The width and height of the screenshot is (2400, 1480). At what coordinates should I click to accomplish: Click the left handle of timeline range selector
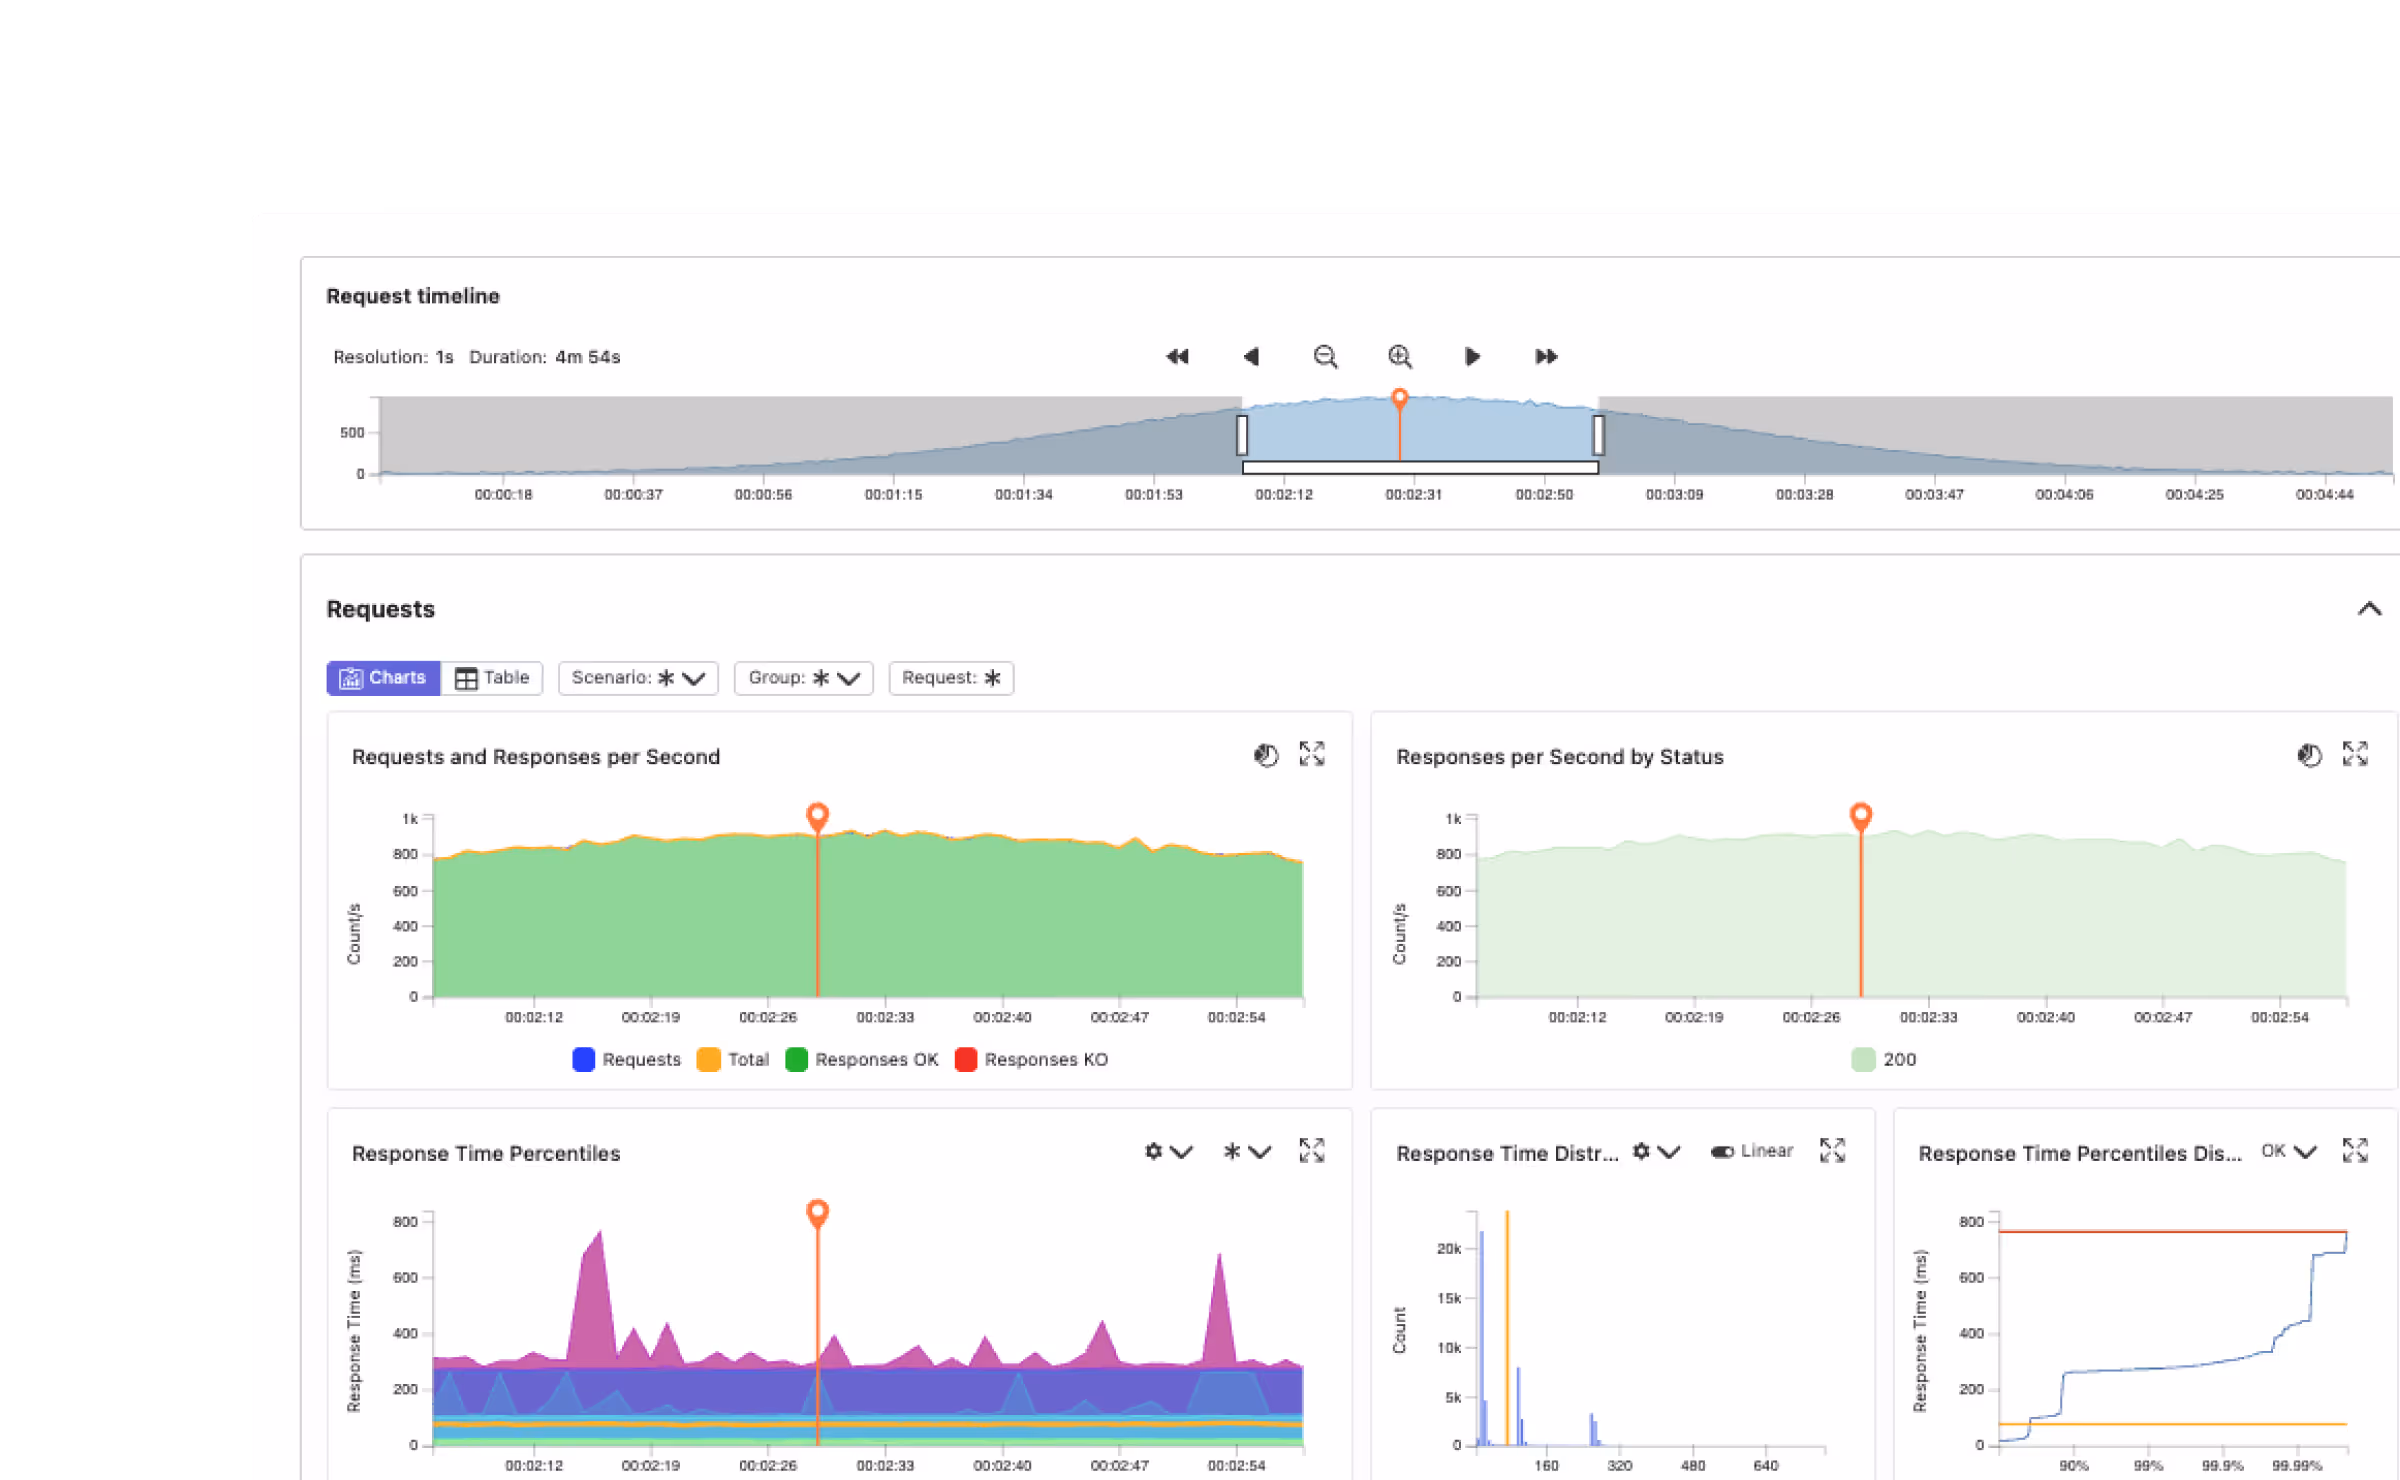1242,435
